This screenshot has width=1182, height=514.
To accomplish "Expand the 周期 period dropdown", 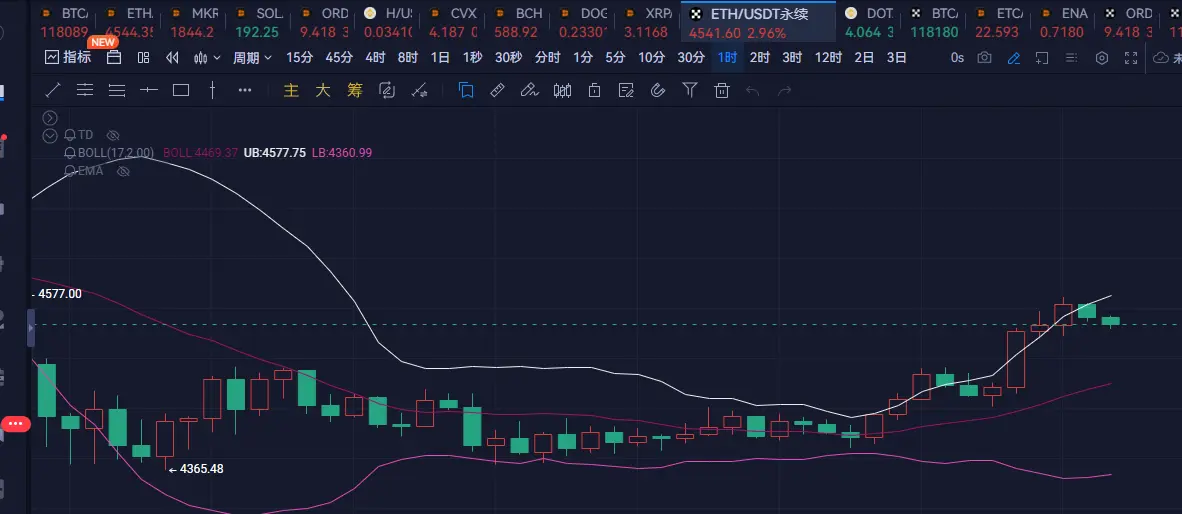I will [x=253, y=57].
